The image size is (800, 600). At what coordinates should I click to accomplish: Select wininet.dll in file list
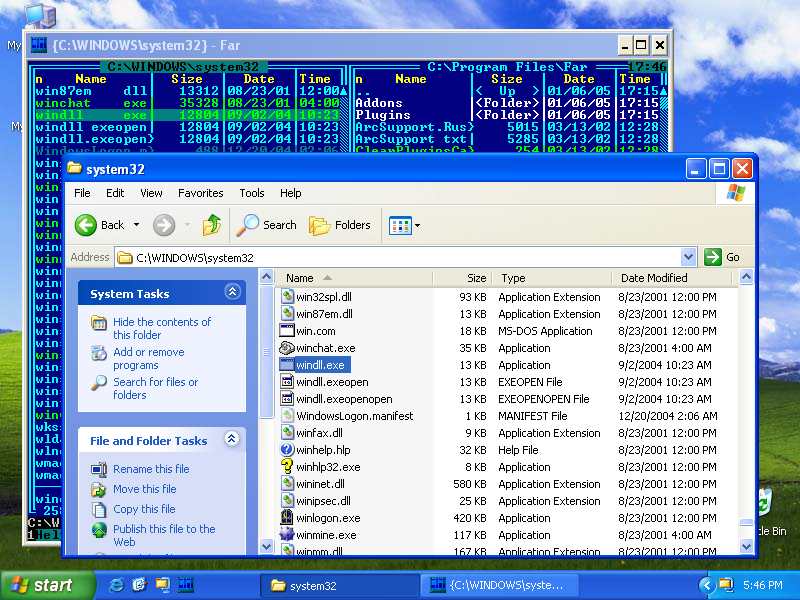320,484
